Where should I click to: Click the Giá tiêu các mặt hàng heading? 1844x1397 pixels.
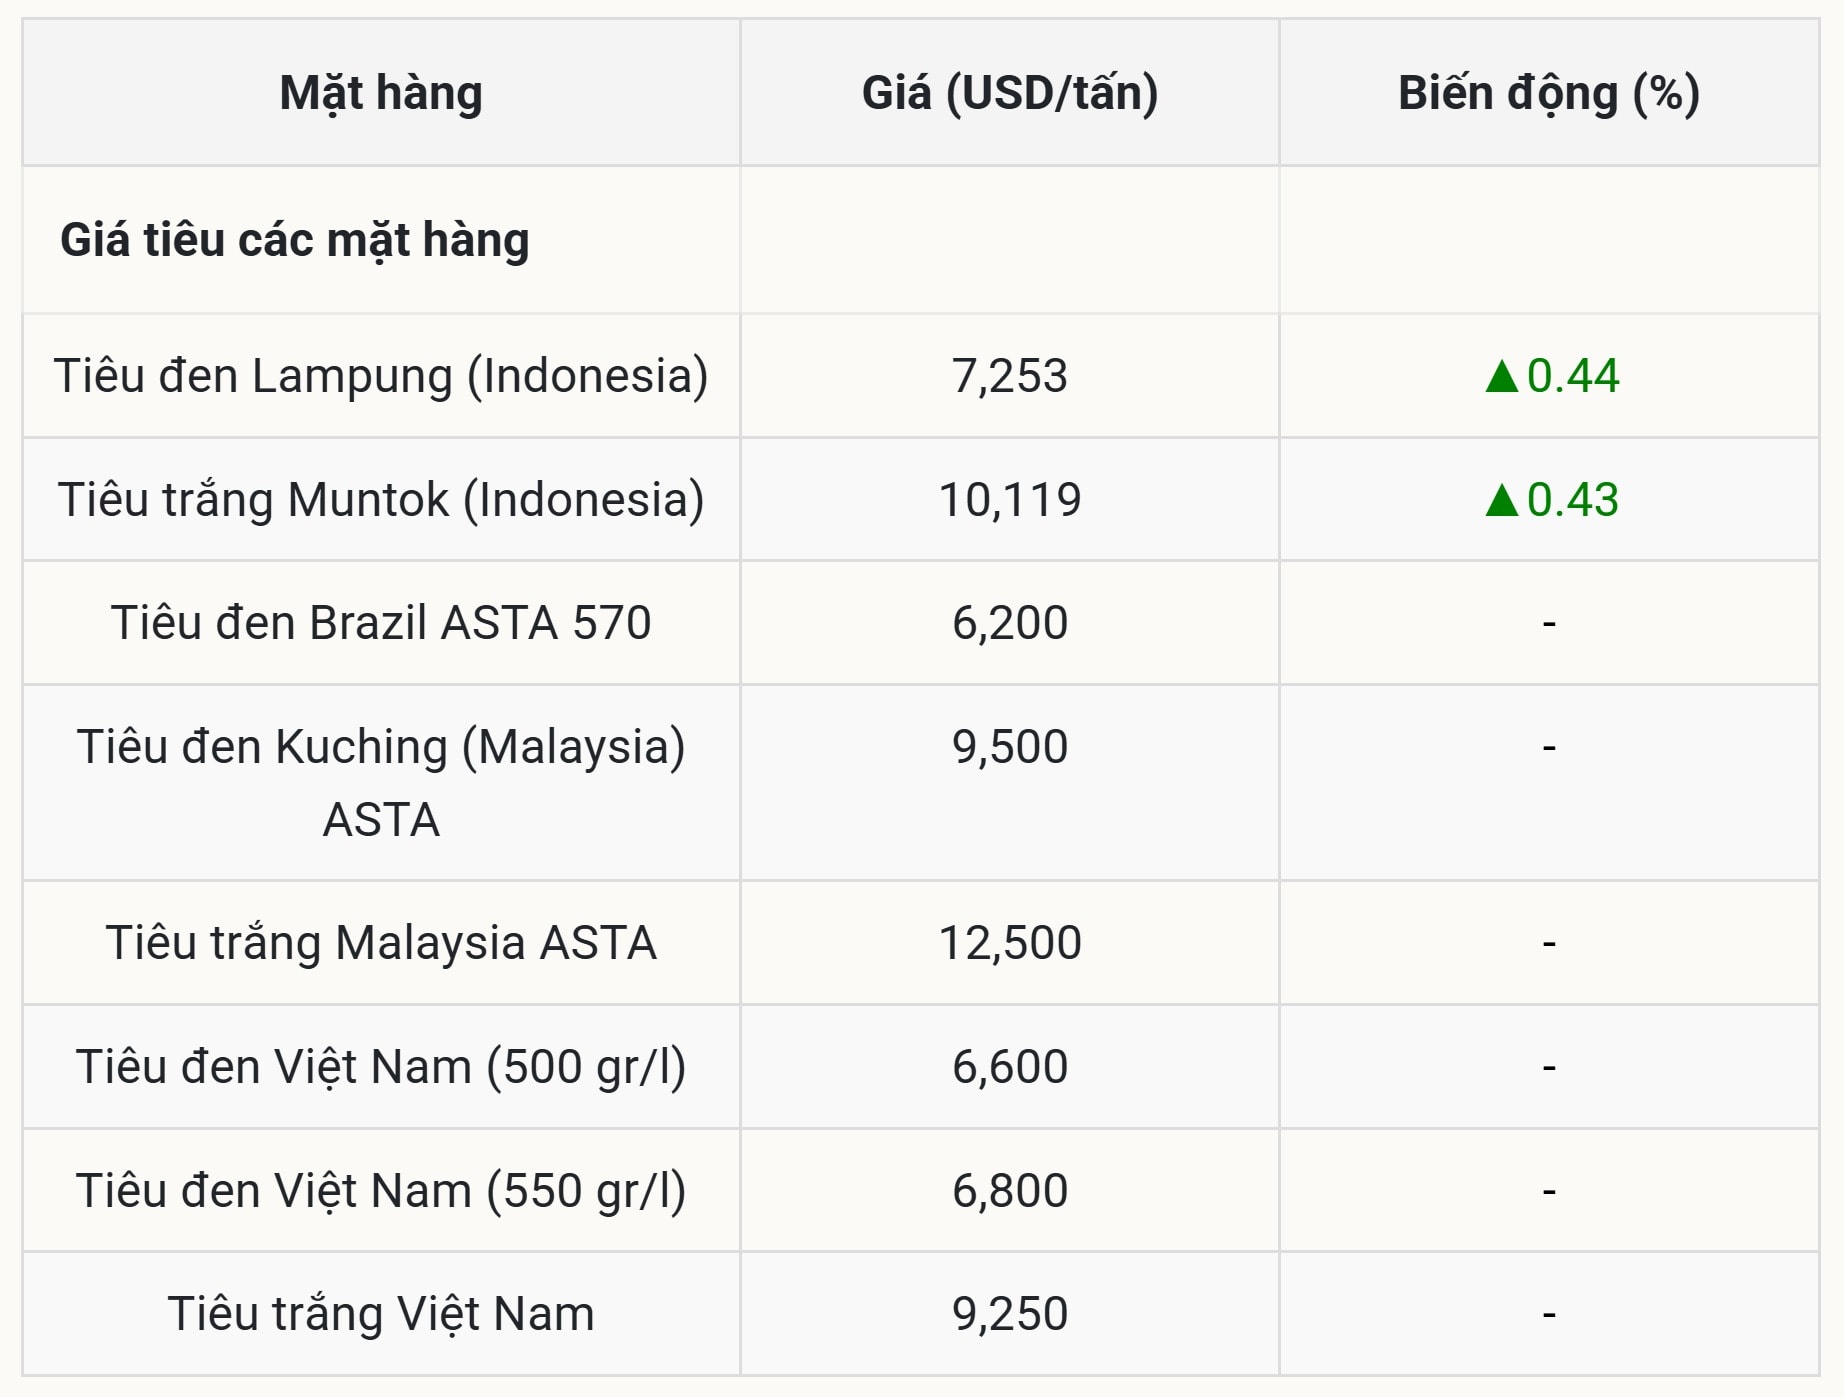point(295,240)
